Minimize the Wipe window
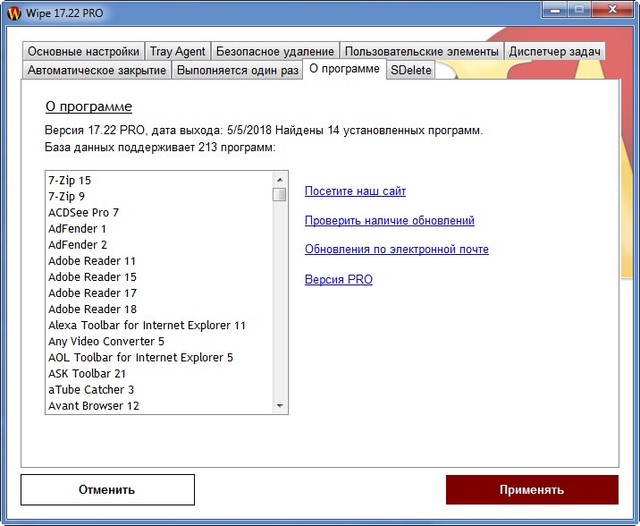The width and height of the screenshot is (640, 526). (x=555, y=9)
